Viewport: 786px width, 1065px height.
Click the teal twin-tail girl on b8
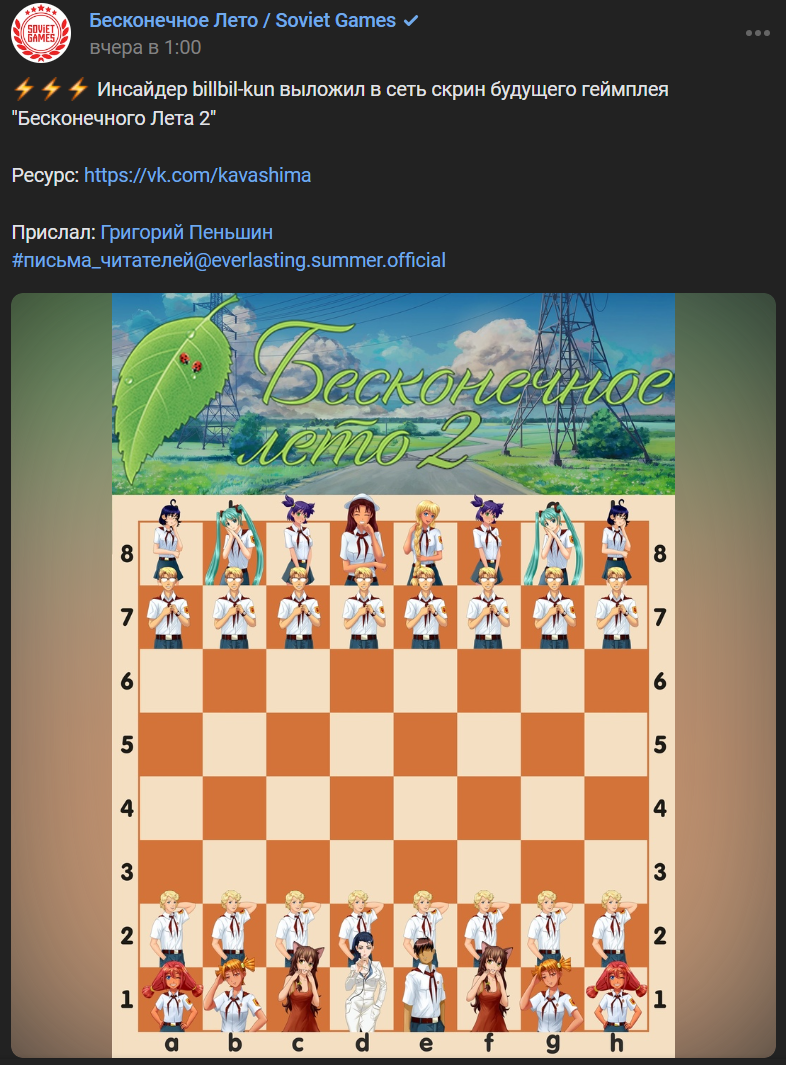[x=234, y=545]
